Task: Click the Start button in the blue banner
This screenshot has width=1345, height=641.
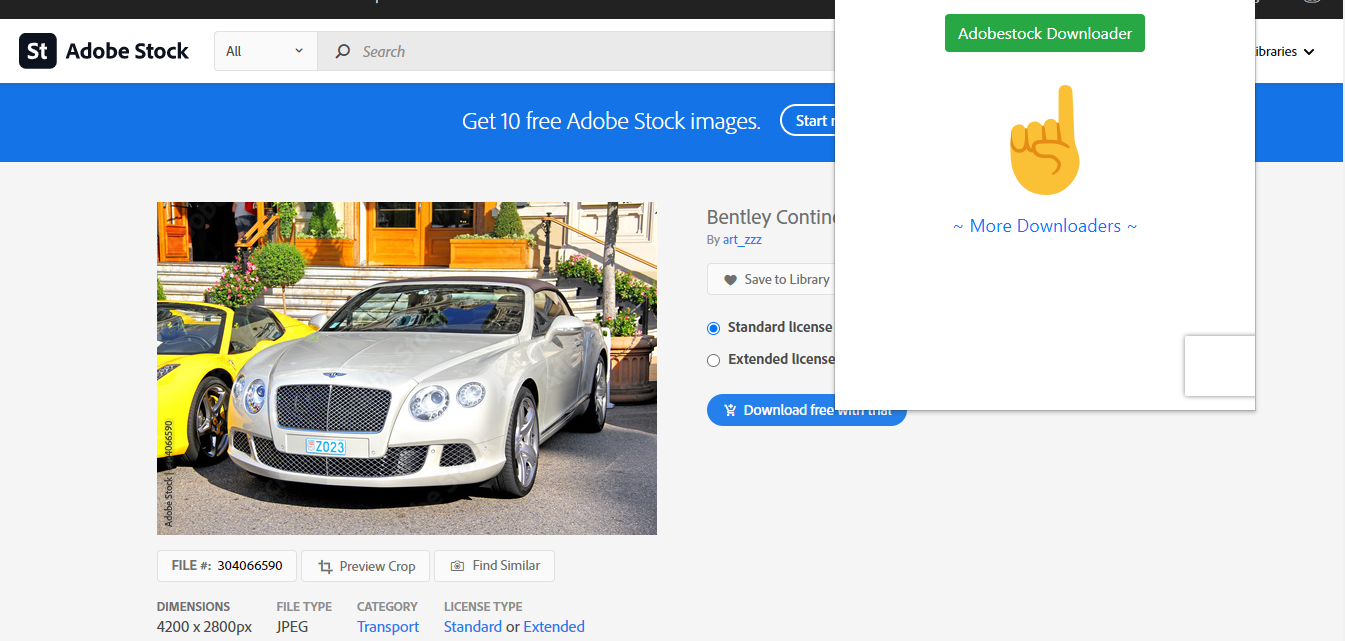Action: point(808,121)
